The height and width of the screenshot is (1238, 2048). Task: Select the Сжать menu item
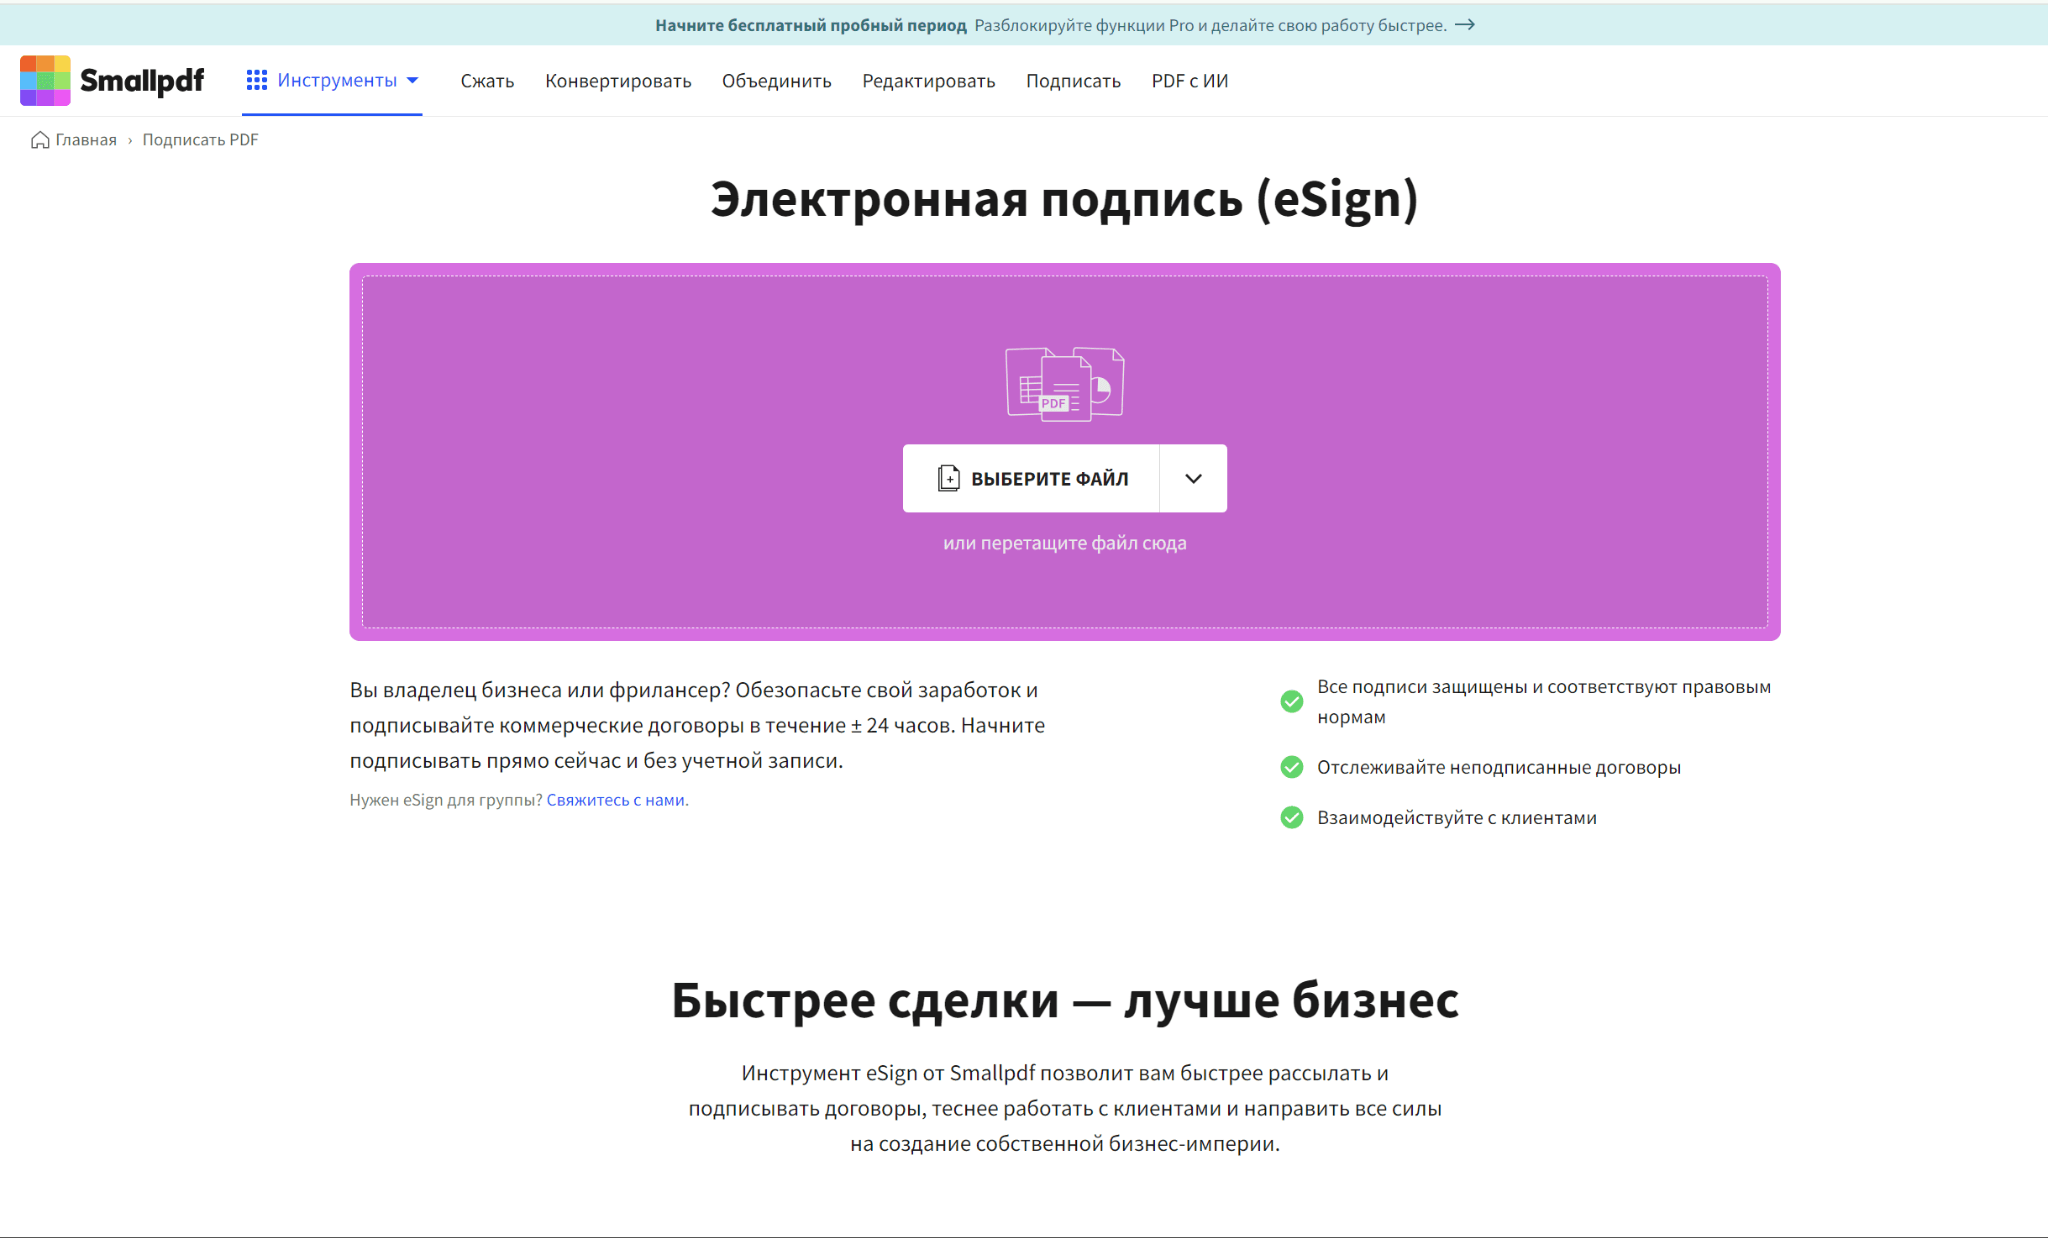tap(486, 81)
